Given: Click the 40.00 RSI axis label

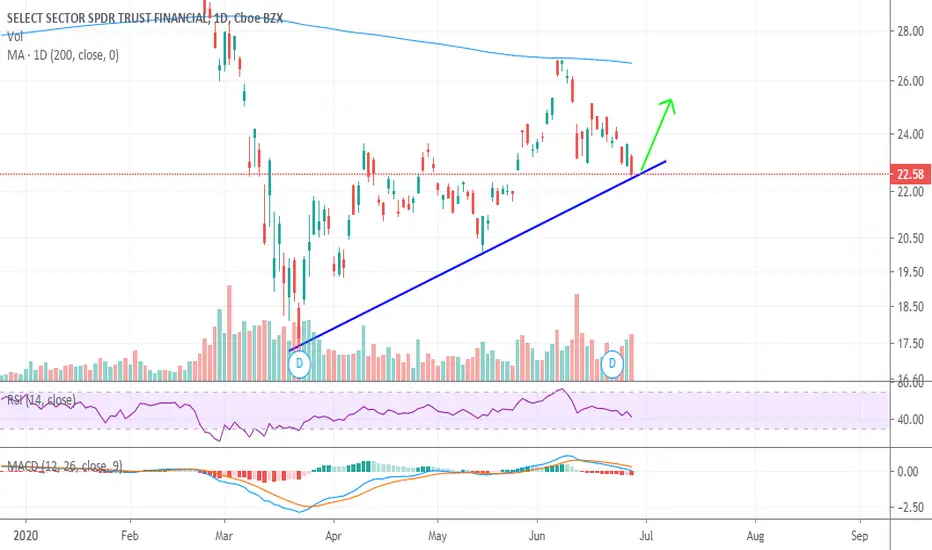Looking at the screenshot, I should click(x=911, y=420).
